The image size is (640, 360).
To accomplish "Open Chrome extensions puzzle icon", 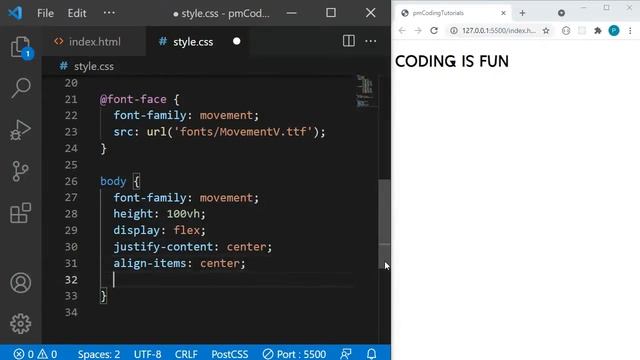I will tap(598, 31).
